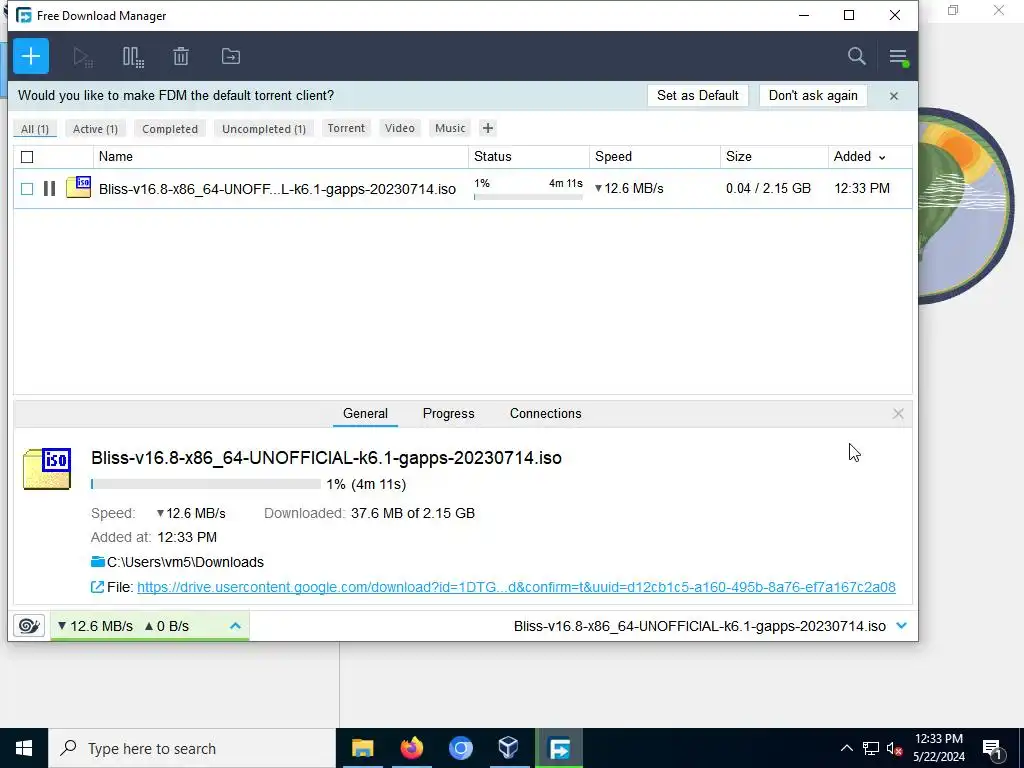Image resolution: width=1024 pixels, height=768 pixels.
Task: Click Free Download Manager taskbar icon
Action: [x=559, y=748]
